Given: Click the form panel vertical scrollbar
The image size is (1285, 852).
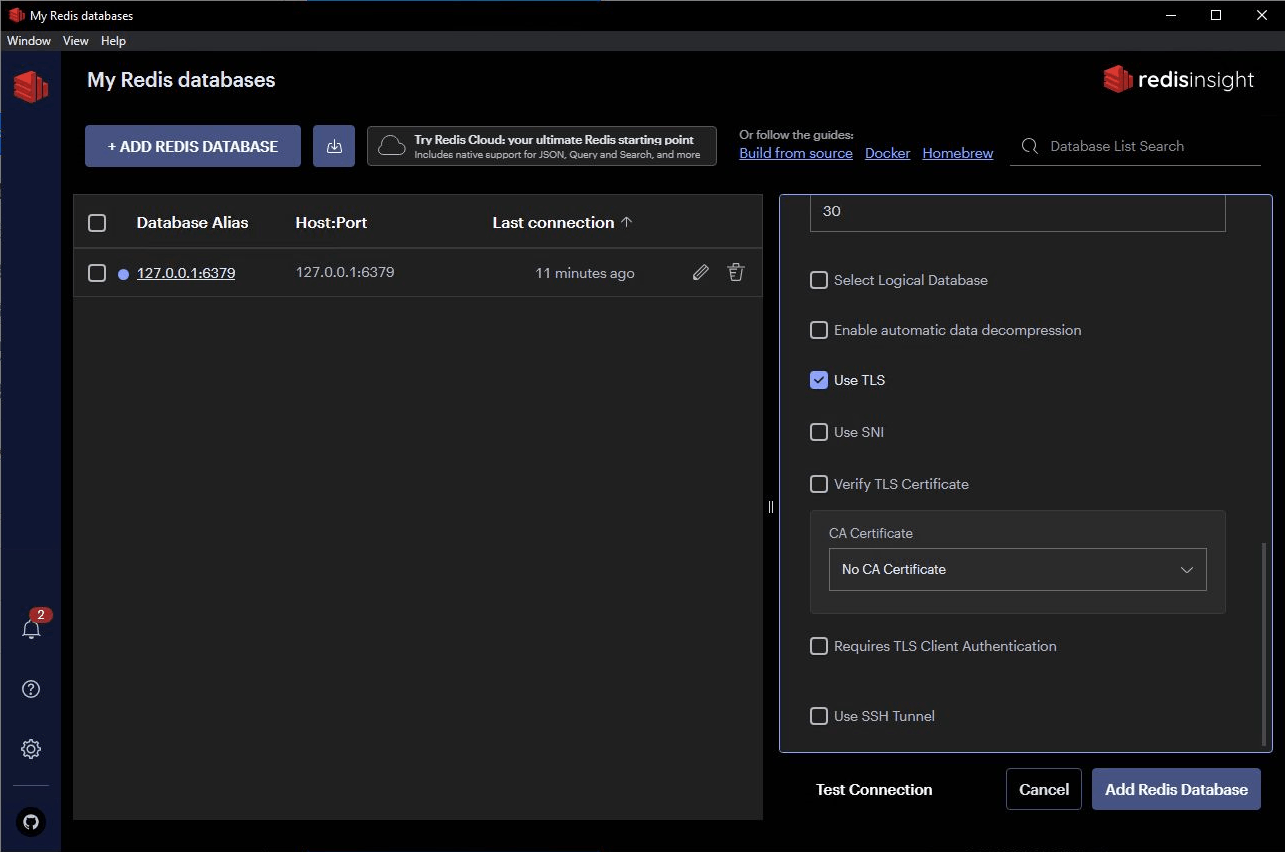Looking at the screenshot, I should click(x=1265, y=645).
